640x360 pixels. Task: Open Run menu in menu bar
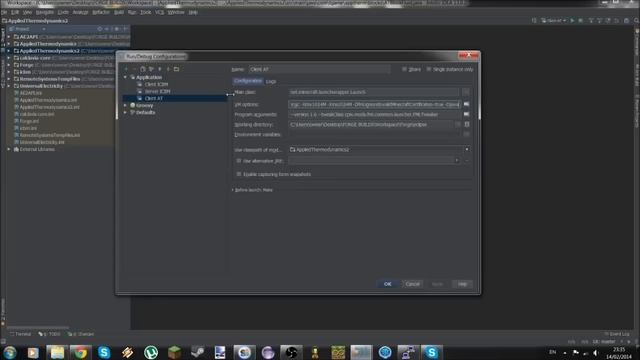132,12
